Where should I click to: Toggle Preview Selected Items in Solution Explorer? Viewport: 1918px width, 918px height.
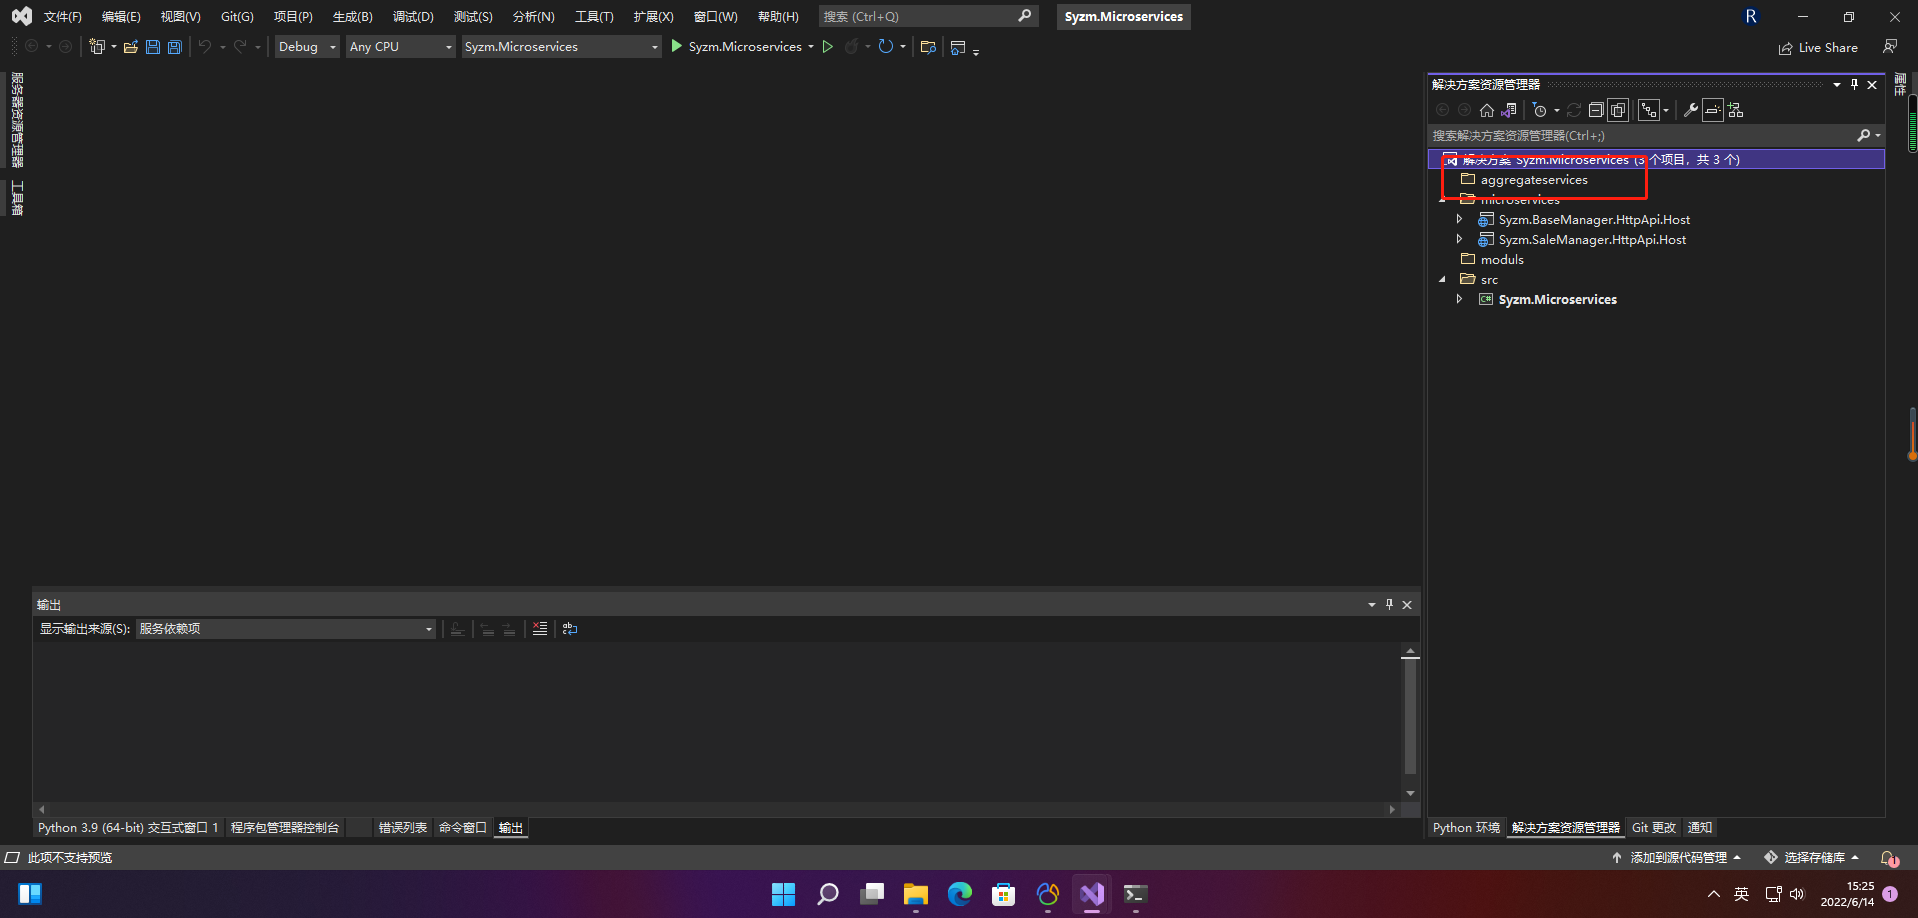pyautogui.click(x=1713, y=110)
